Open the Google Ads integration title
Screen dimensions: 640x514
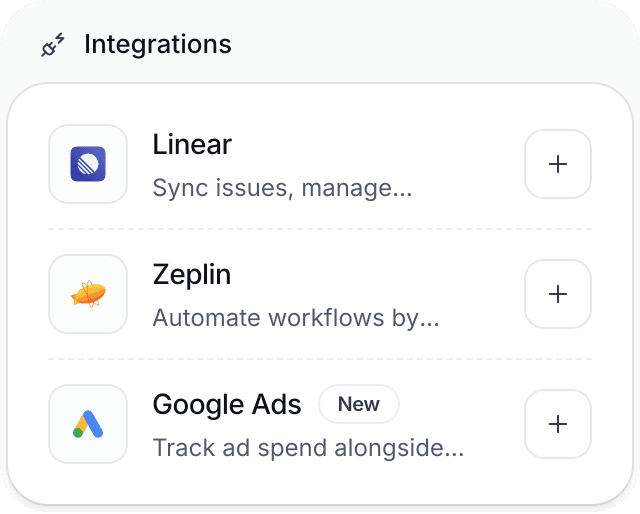227,404
